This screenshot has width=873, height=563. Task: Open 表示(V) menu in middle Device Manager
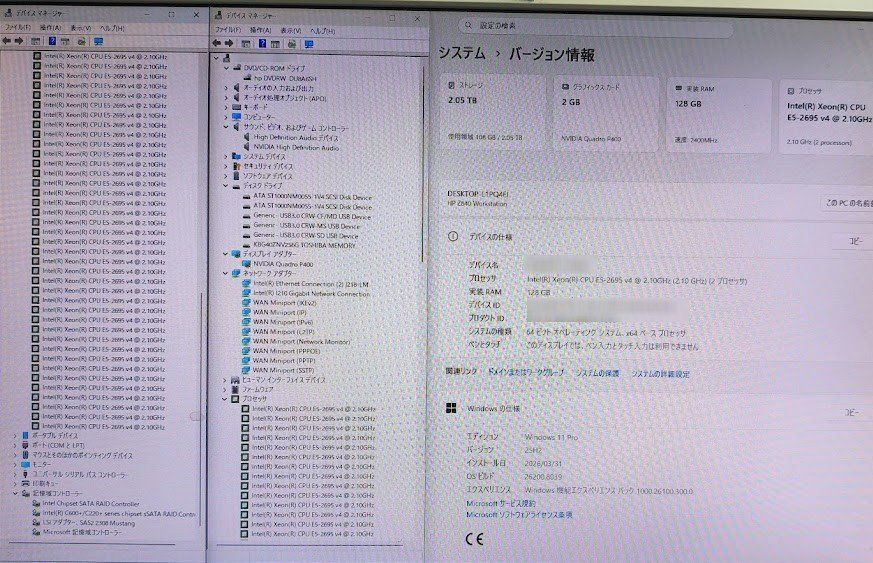(x=291, y=30)
